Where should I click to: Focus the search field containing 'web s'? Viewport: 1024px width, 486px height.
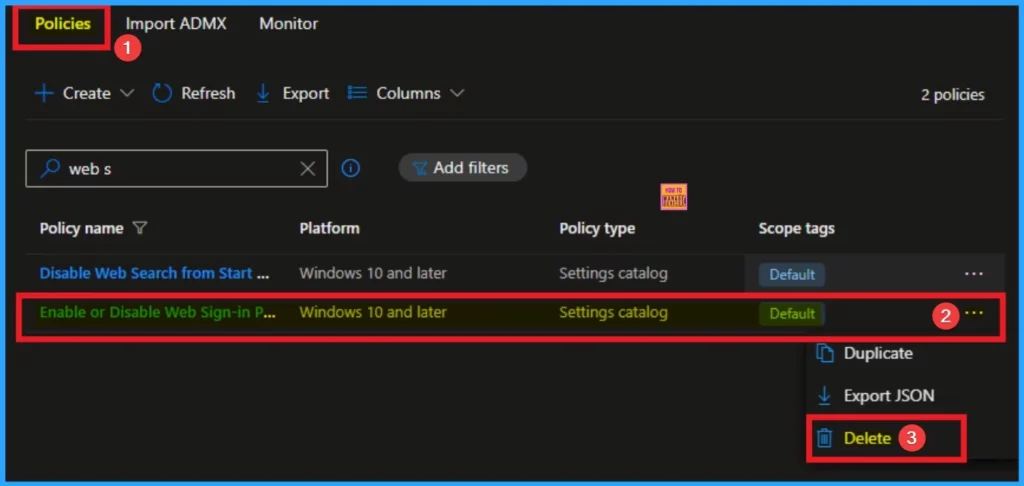click(176, 169)
